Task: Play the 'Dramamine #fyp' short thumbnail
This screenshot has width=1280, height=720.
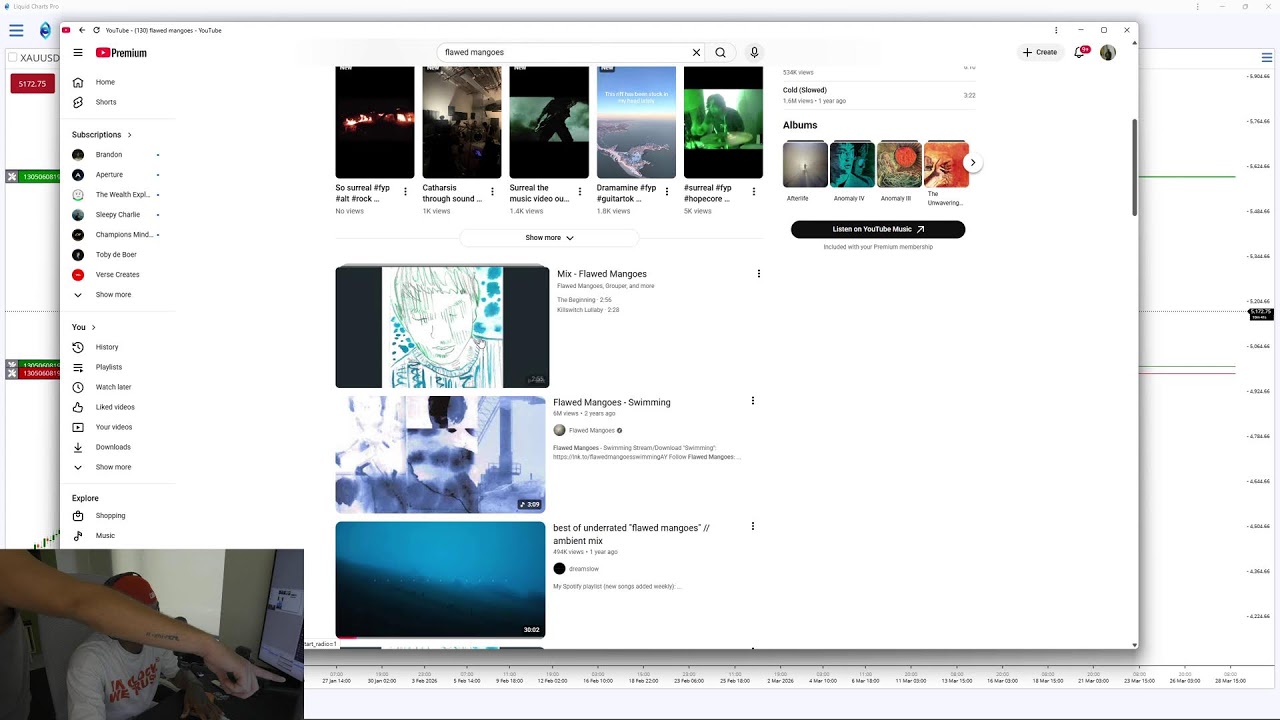Action: coord(636,122)
